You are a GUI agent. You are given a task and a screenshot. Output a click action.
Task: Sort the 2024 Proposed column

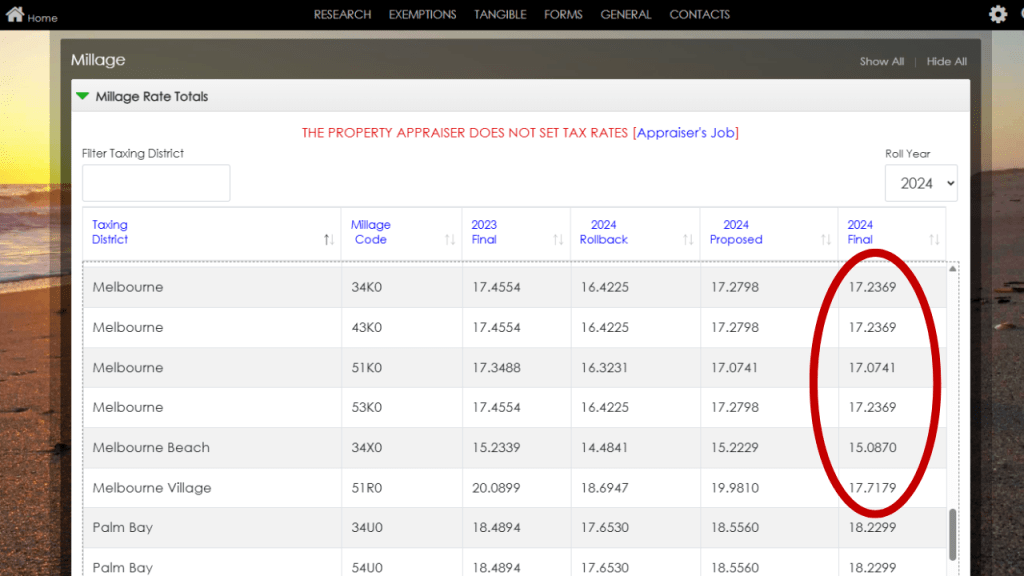[825, 239]
